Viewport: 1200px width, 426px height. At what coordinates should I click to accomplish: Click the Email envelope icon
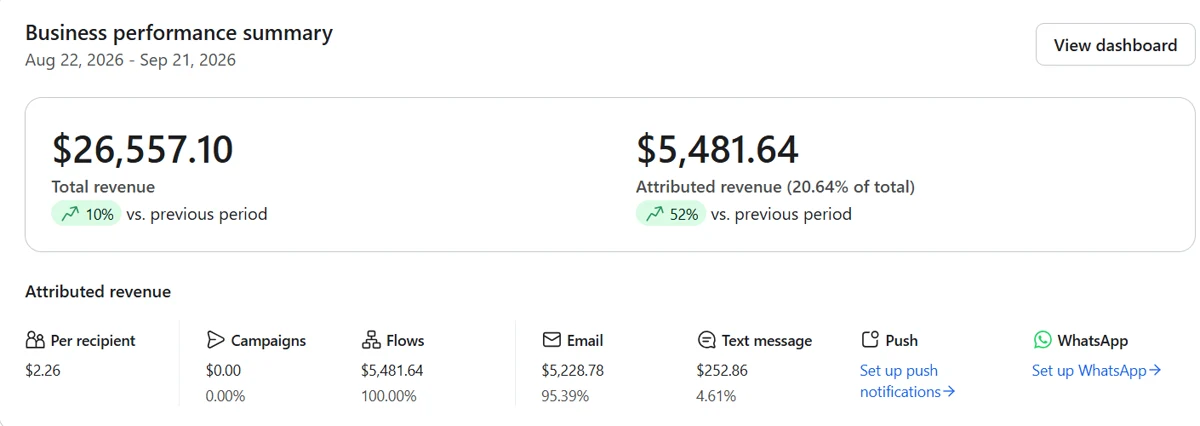click(x=551, y=340)
